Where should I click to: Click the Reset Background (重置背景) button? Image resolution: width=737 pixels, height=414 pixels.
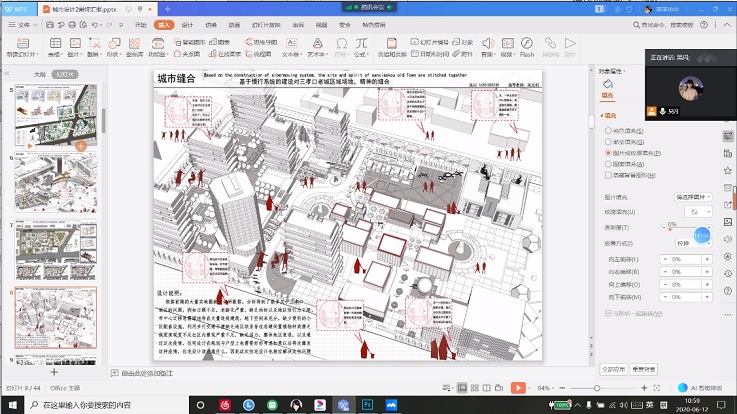coord(645,369)
